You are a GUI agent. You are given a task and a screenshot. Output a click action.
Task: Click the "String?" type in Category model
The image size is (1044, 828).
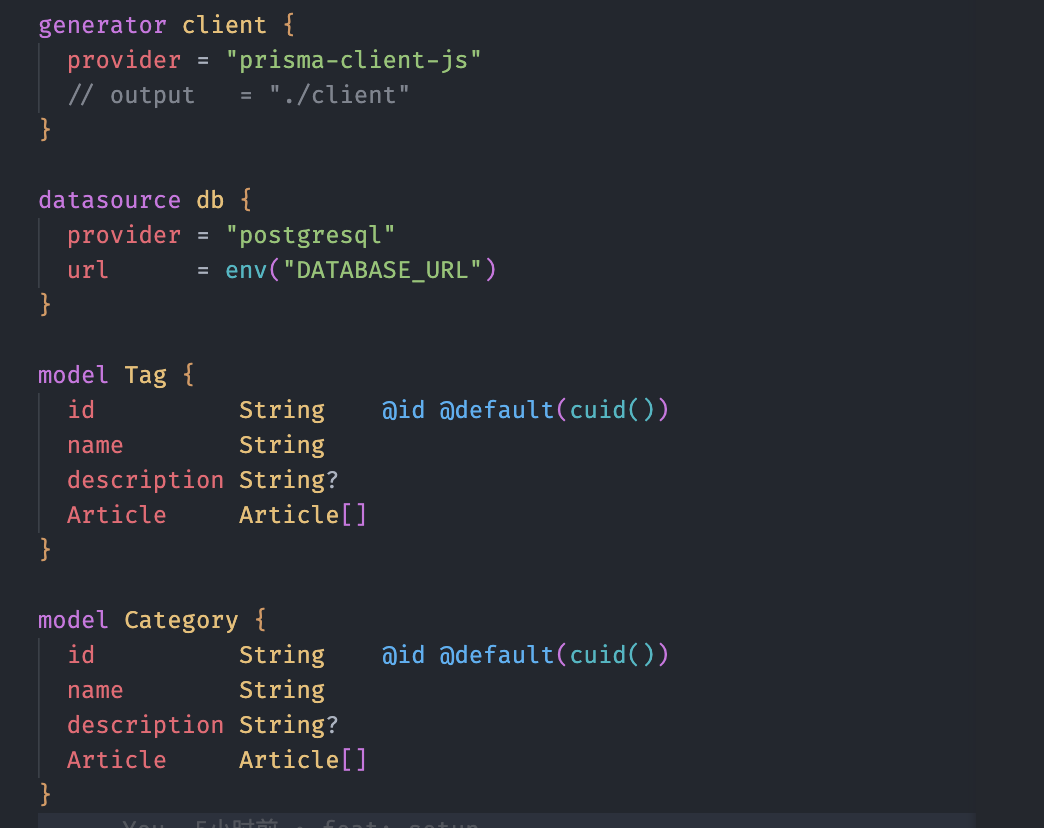[x=289, y=725]
